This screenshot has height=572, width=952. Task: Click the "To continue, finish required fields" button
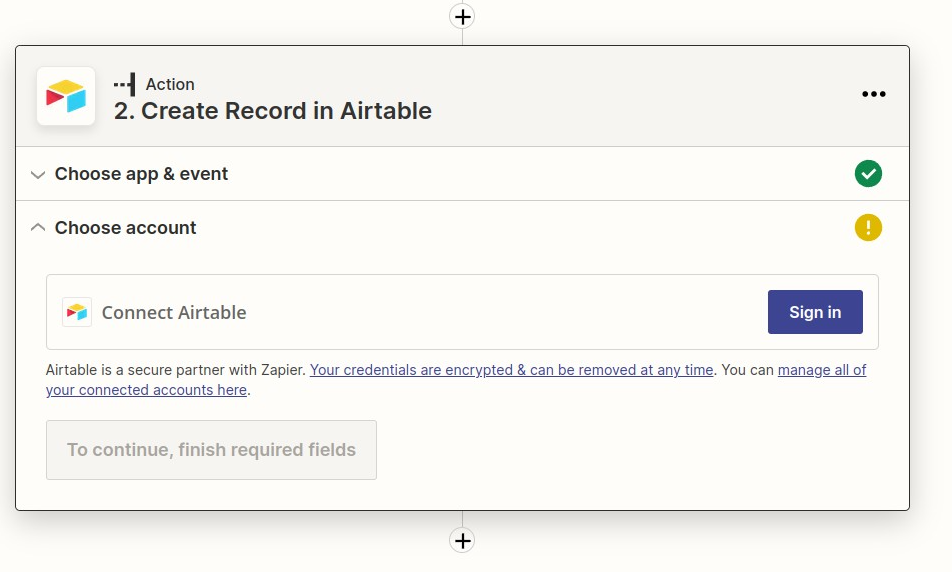[211, 450]
